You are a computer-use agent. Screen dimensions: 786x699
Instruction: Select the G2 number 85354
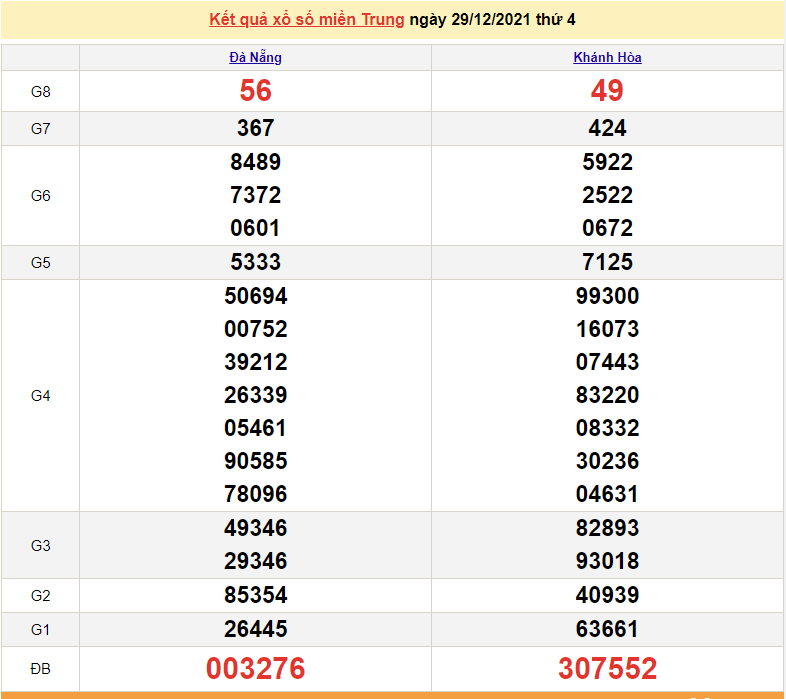coord(255,595)
